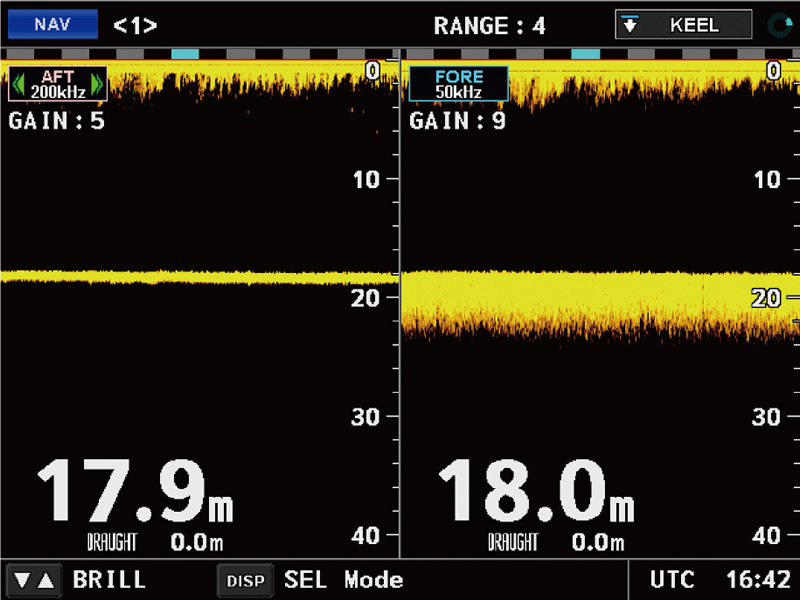Click the GAIN : 9 value
Image resolution: width=800 pixels, height=600 pixels.
point(457,121)
